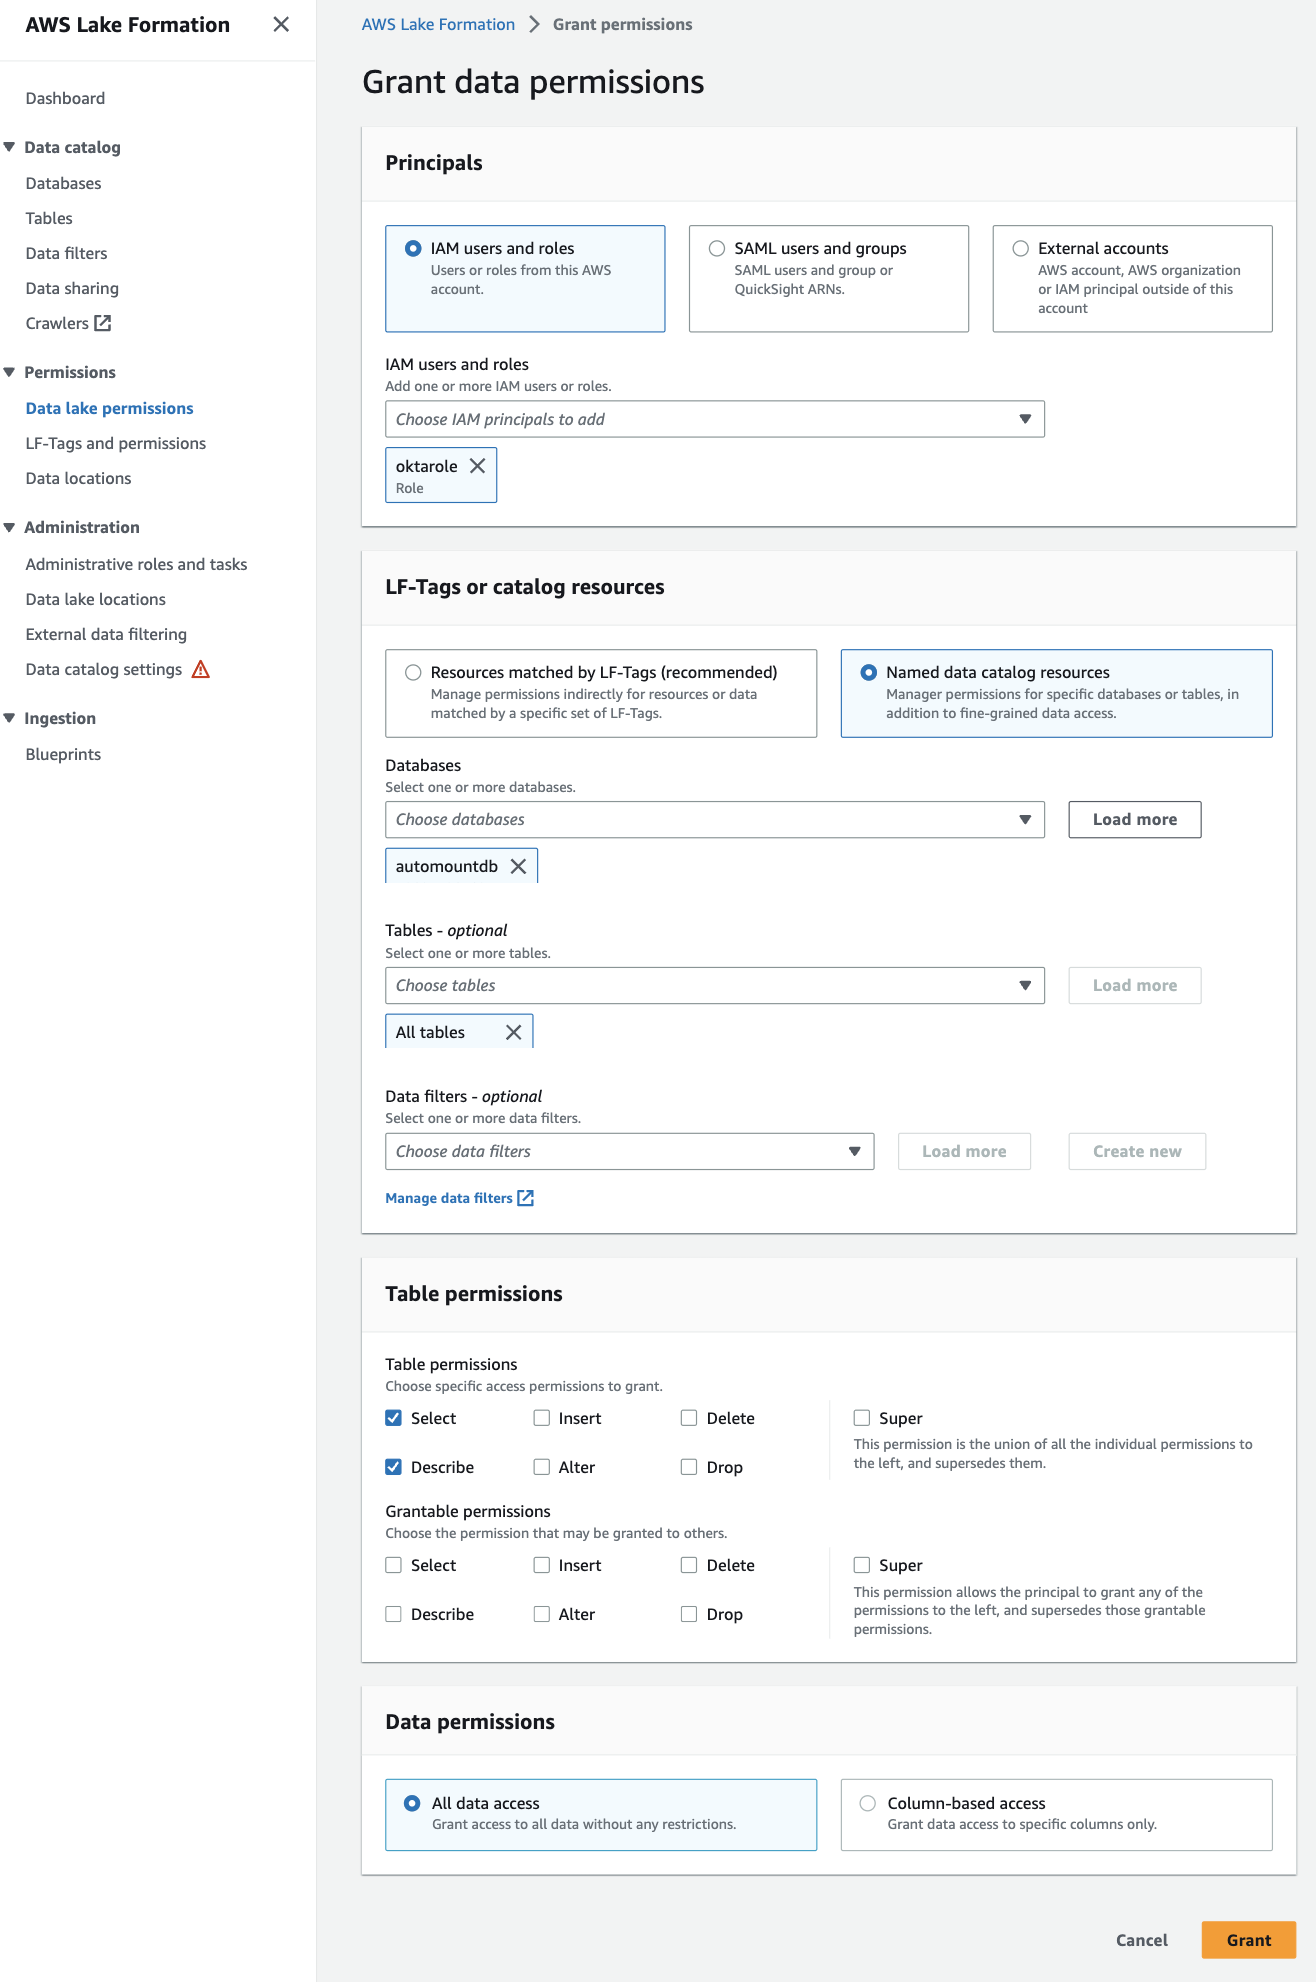Collapse the Administration sidebar section
This screenshot has width=1316, height=1982.
point(10,527)
